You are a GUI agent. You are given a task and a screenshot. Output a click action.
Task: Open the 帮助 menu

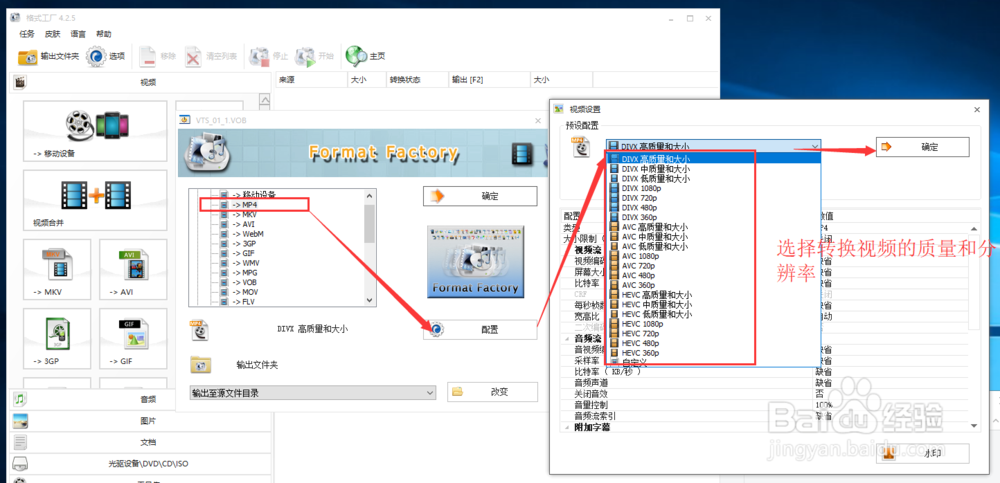coord(103,34)
